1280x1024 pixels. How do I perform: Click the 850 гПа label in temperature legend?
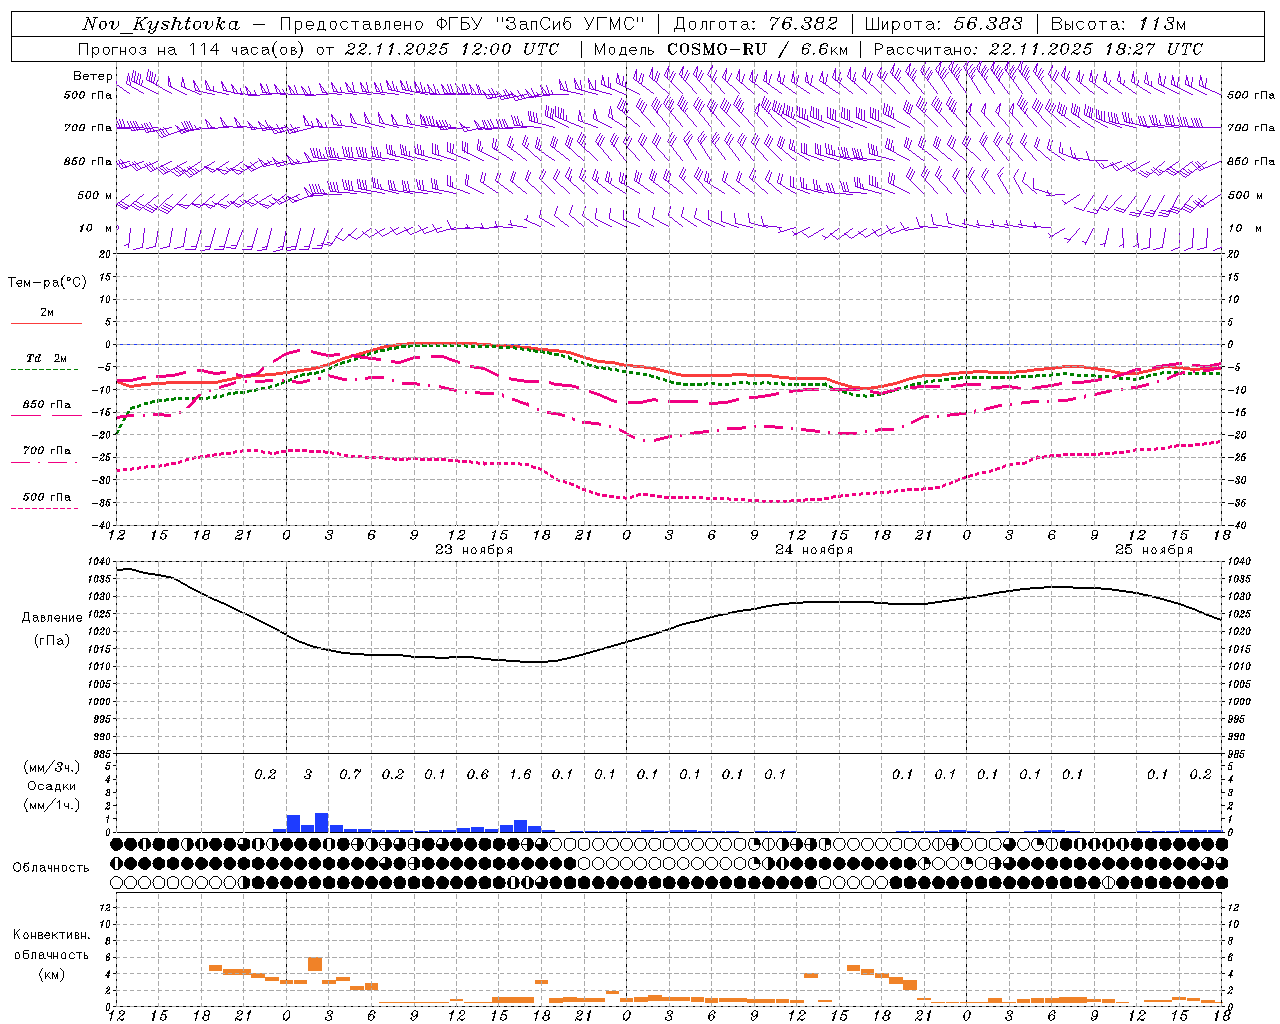(47, 405)
